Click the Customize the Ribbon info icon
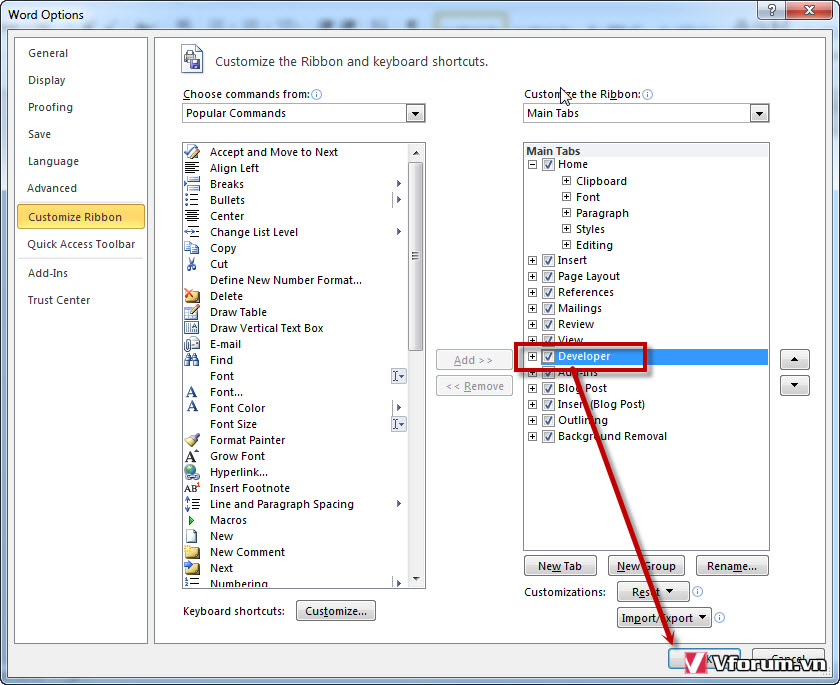Image resolution: width=840 pixels, height=685 pixels. [x=647, y=94]
